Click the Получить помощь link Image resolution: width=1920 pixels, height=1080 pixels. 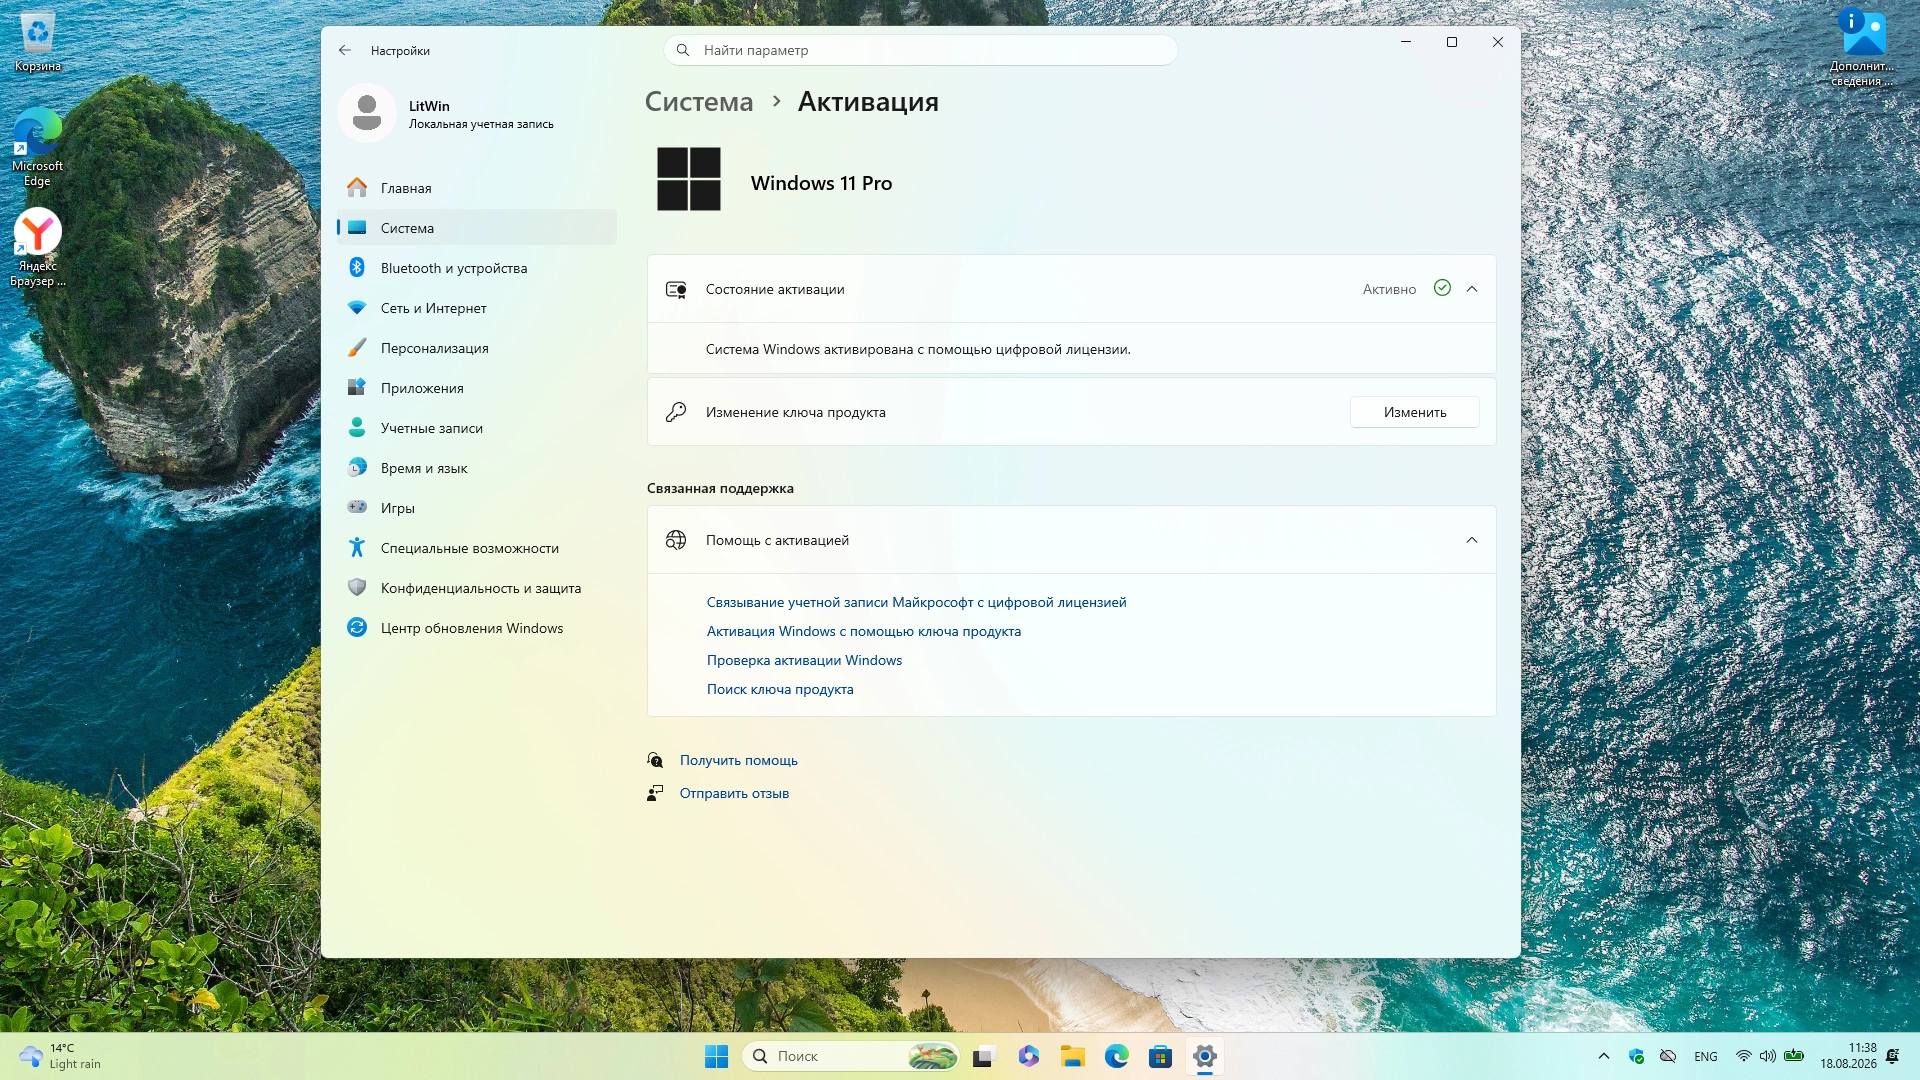739,760
